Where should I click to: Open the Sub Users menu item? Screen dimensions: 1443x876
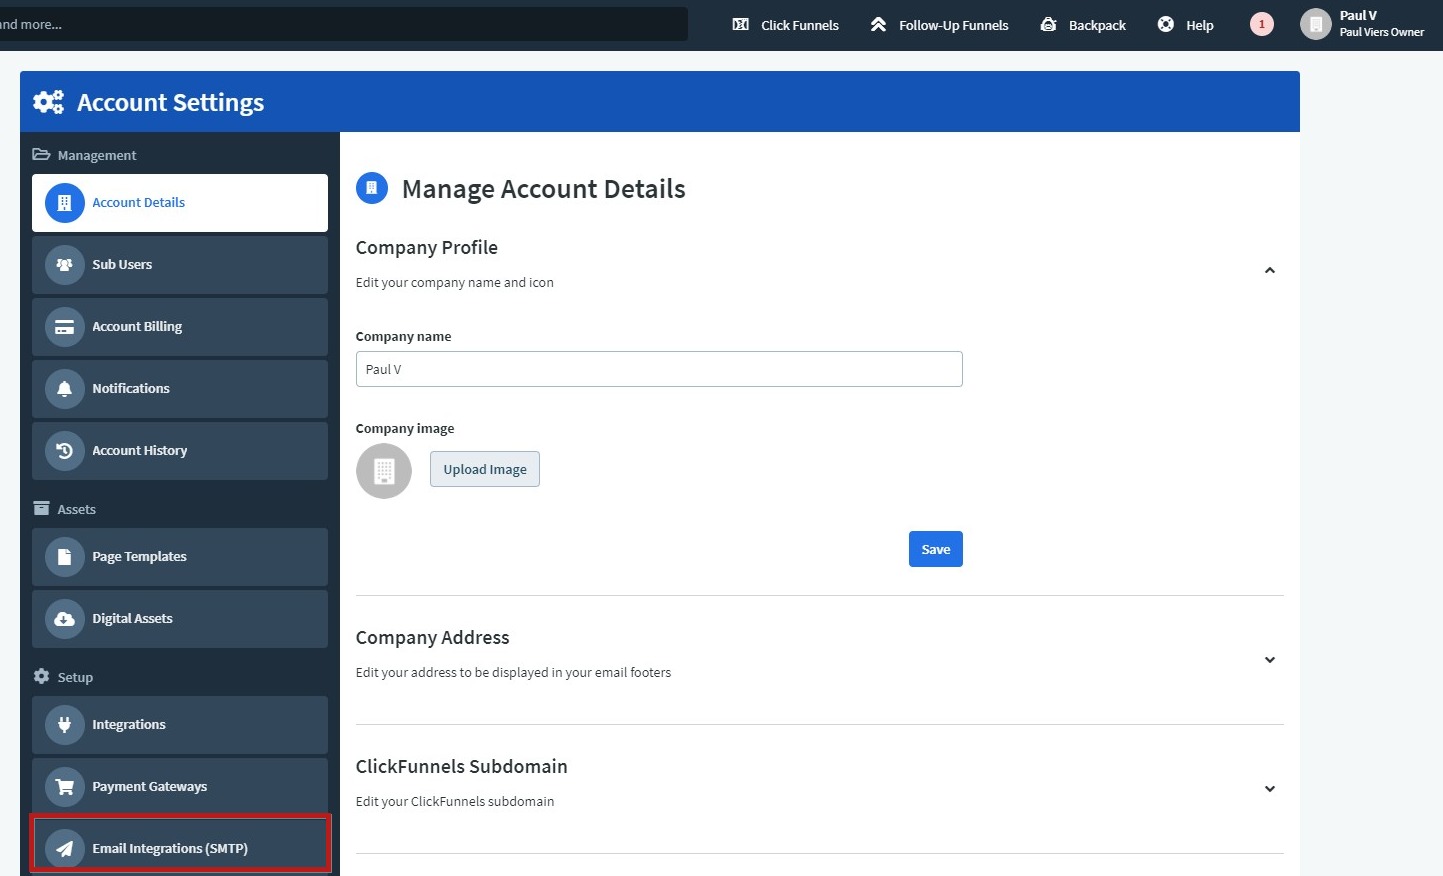[x=180, y=265]
